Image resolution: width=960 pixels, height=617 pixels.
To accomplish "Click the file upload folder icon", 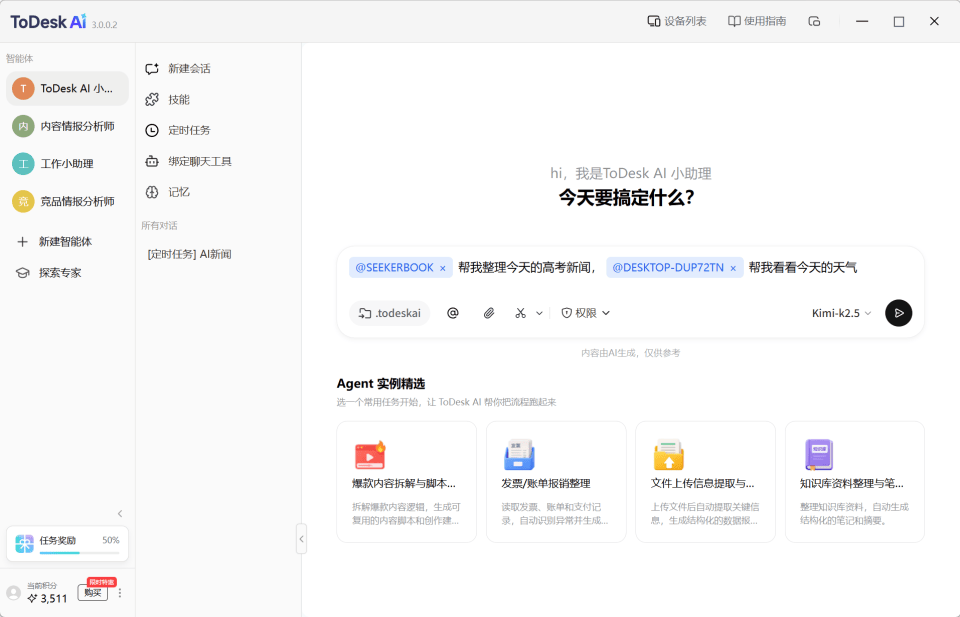I will pyautogui.click(x=669, y=455).
